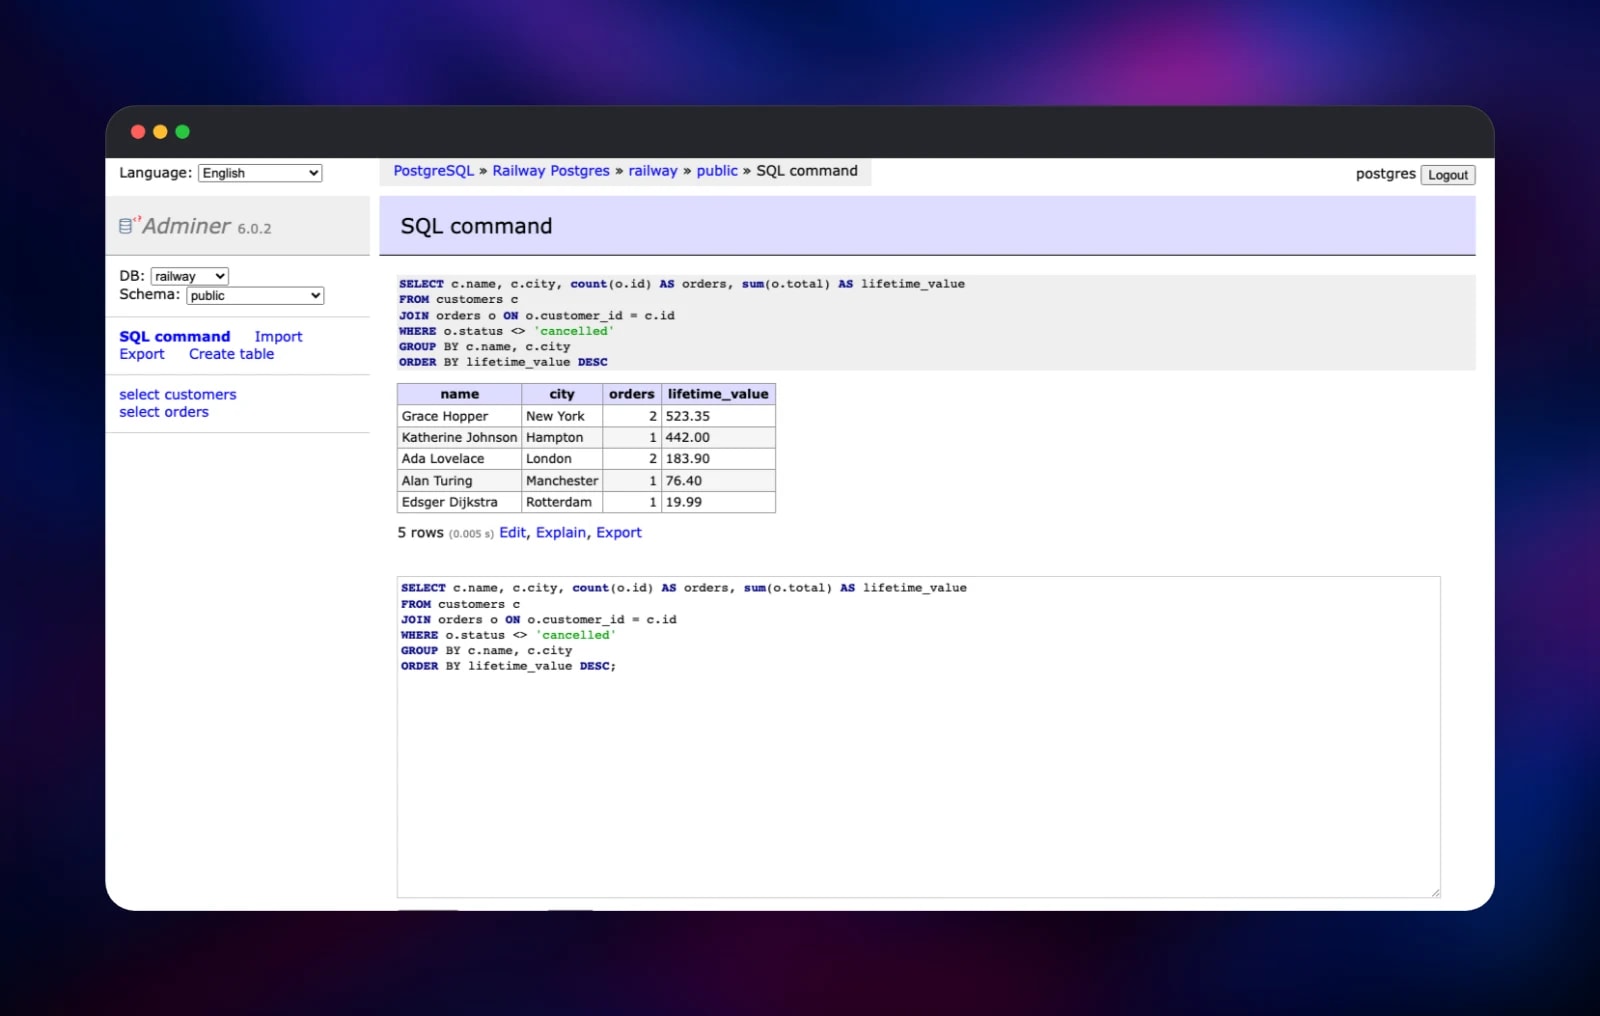Open the Import menu link
The height and width of the screenshot is (1016, 1600).
click(278, 337)
